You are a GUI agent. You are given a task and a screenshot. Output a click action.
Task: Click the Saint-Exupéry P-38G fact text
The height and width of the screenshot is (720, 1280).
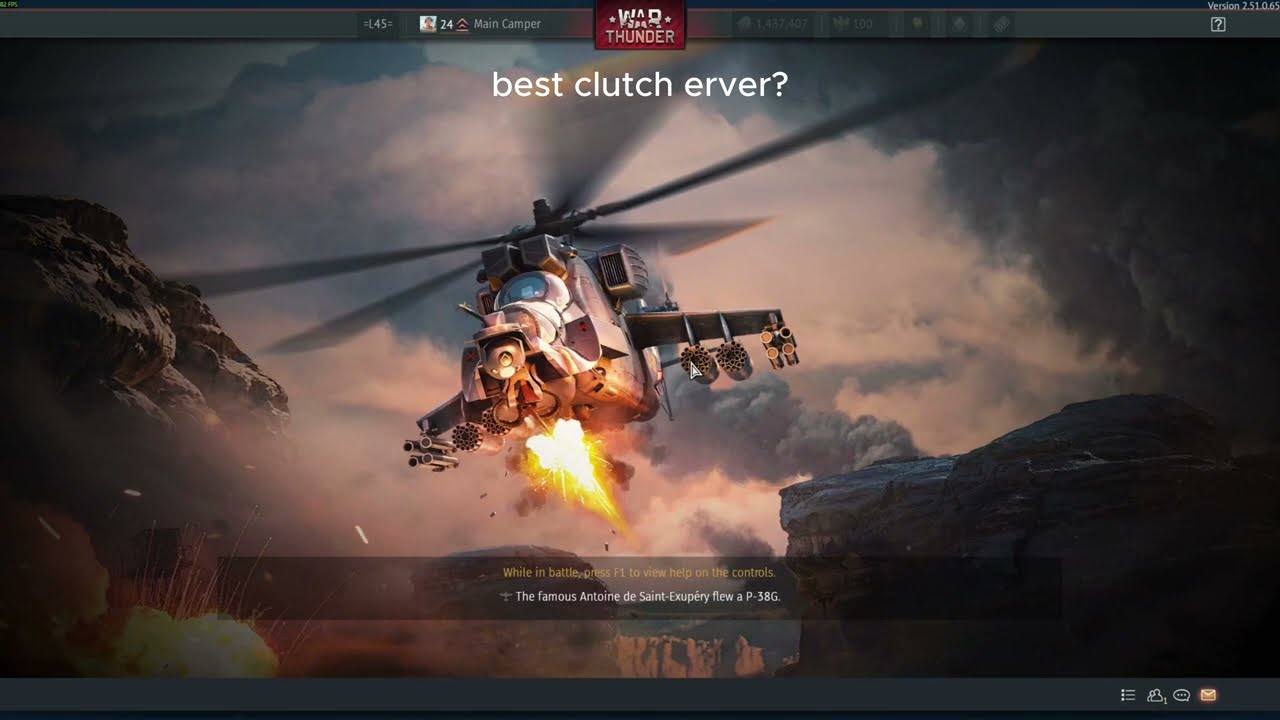(x=648, y=596)
